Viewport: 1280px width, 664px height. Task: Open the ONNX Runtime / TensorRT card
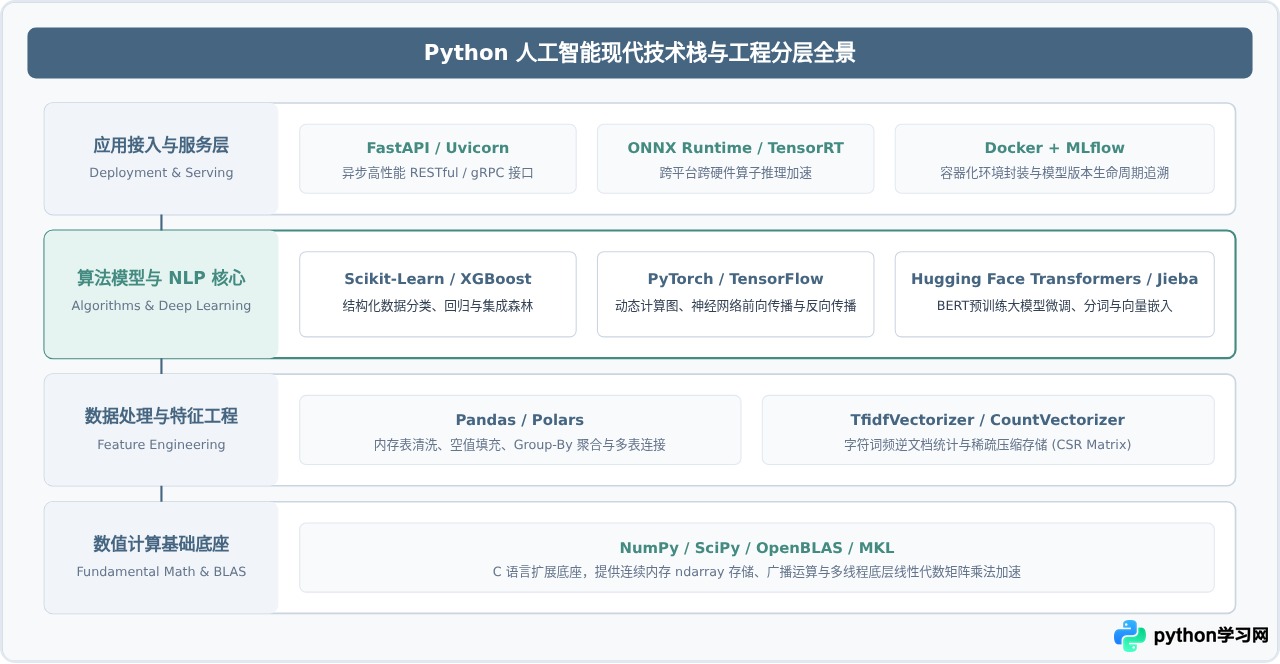[736, 159]
